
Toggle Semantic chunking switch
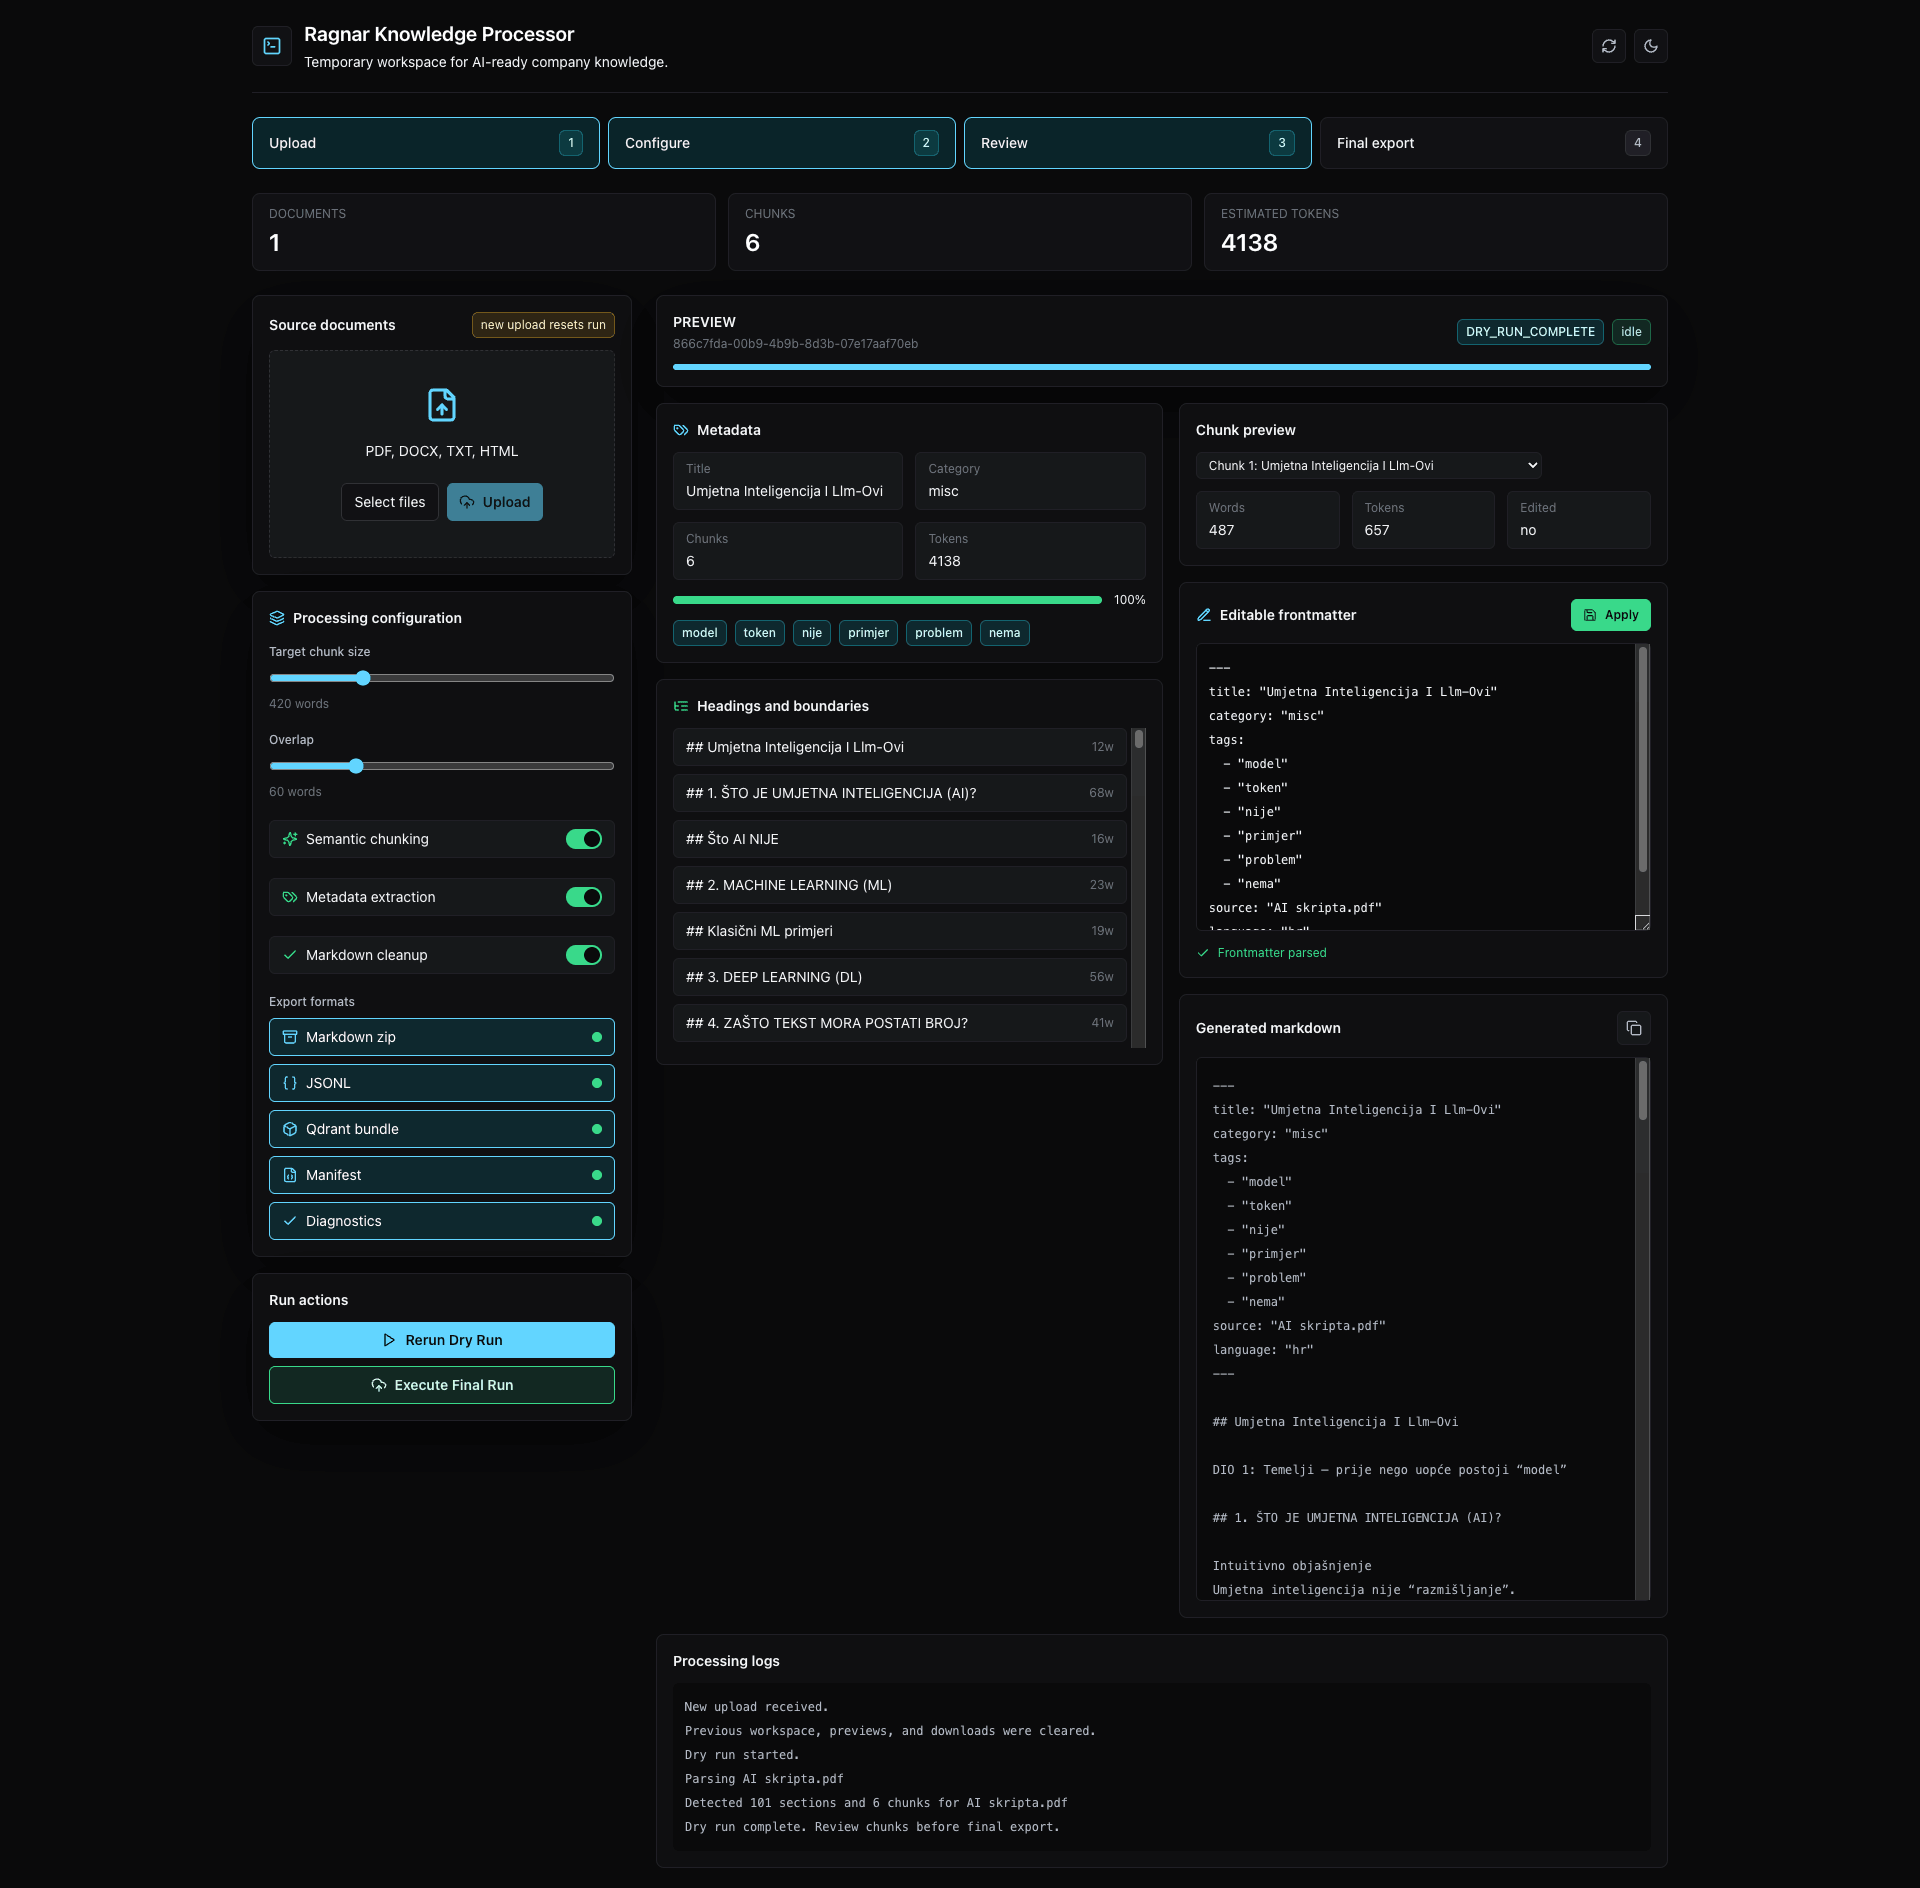pos(584,839)
